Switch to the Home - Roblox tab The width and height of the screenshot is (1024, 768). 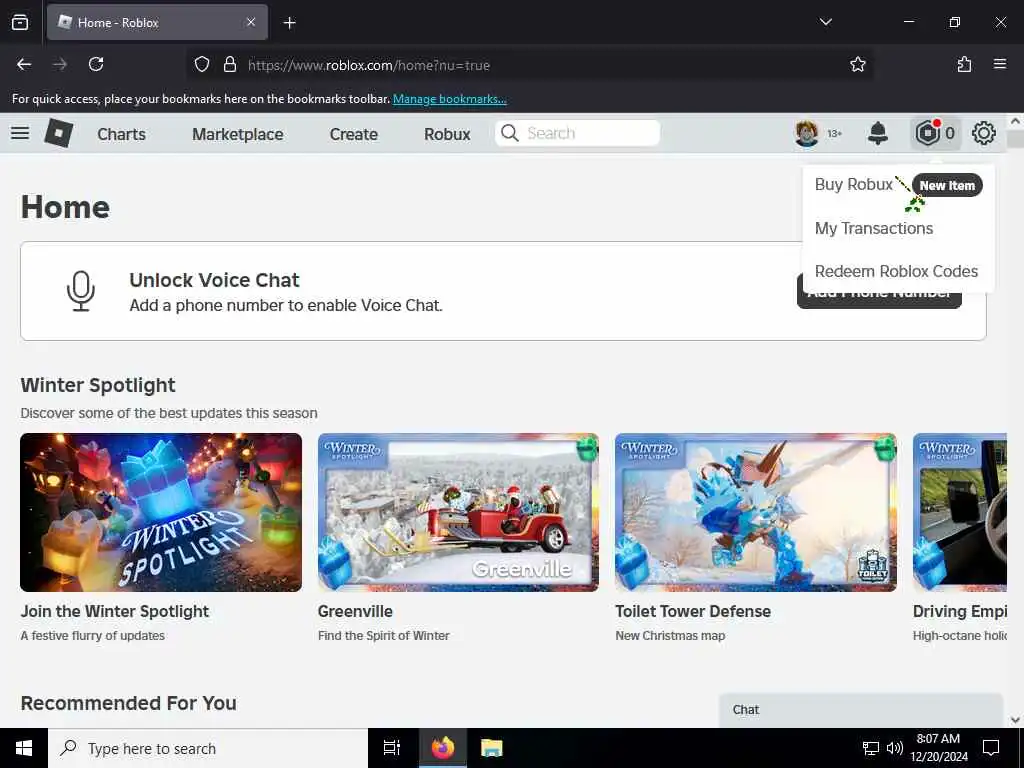coord(157,22)
